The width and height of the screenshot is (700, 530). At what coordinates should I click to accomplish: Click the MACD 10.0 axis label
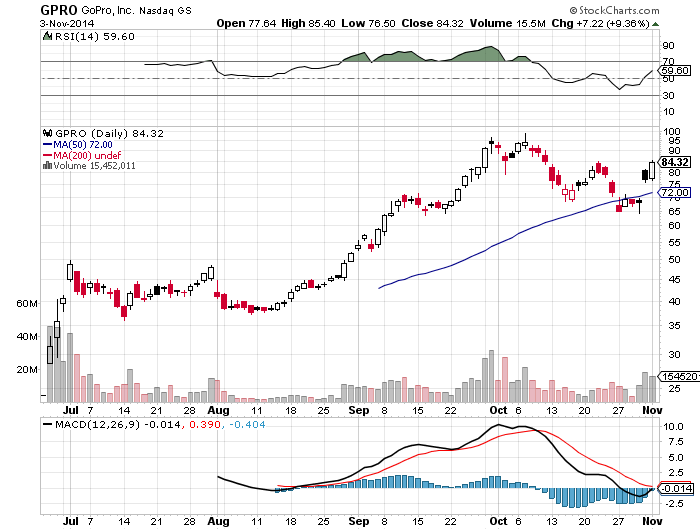673,426
